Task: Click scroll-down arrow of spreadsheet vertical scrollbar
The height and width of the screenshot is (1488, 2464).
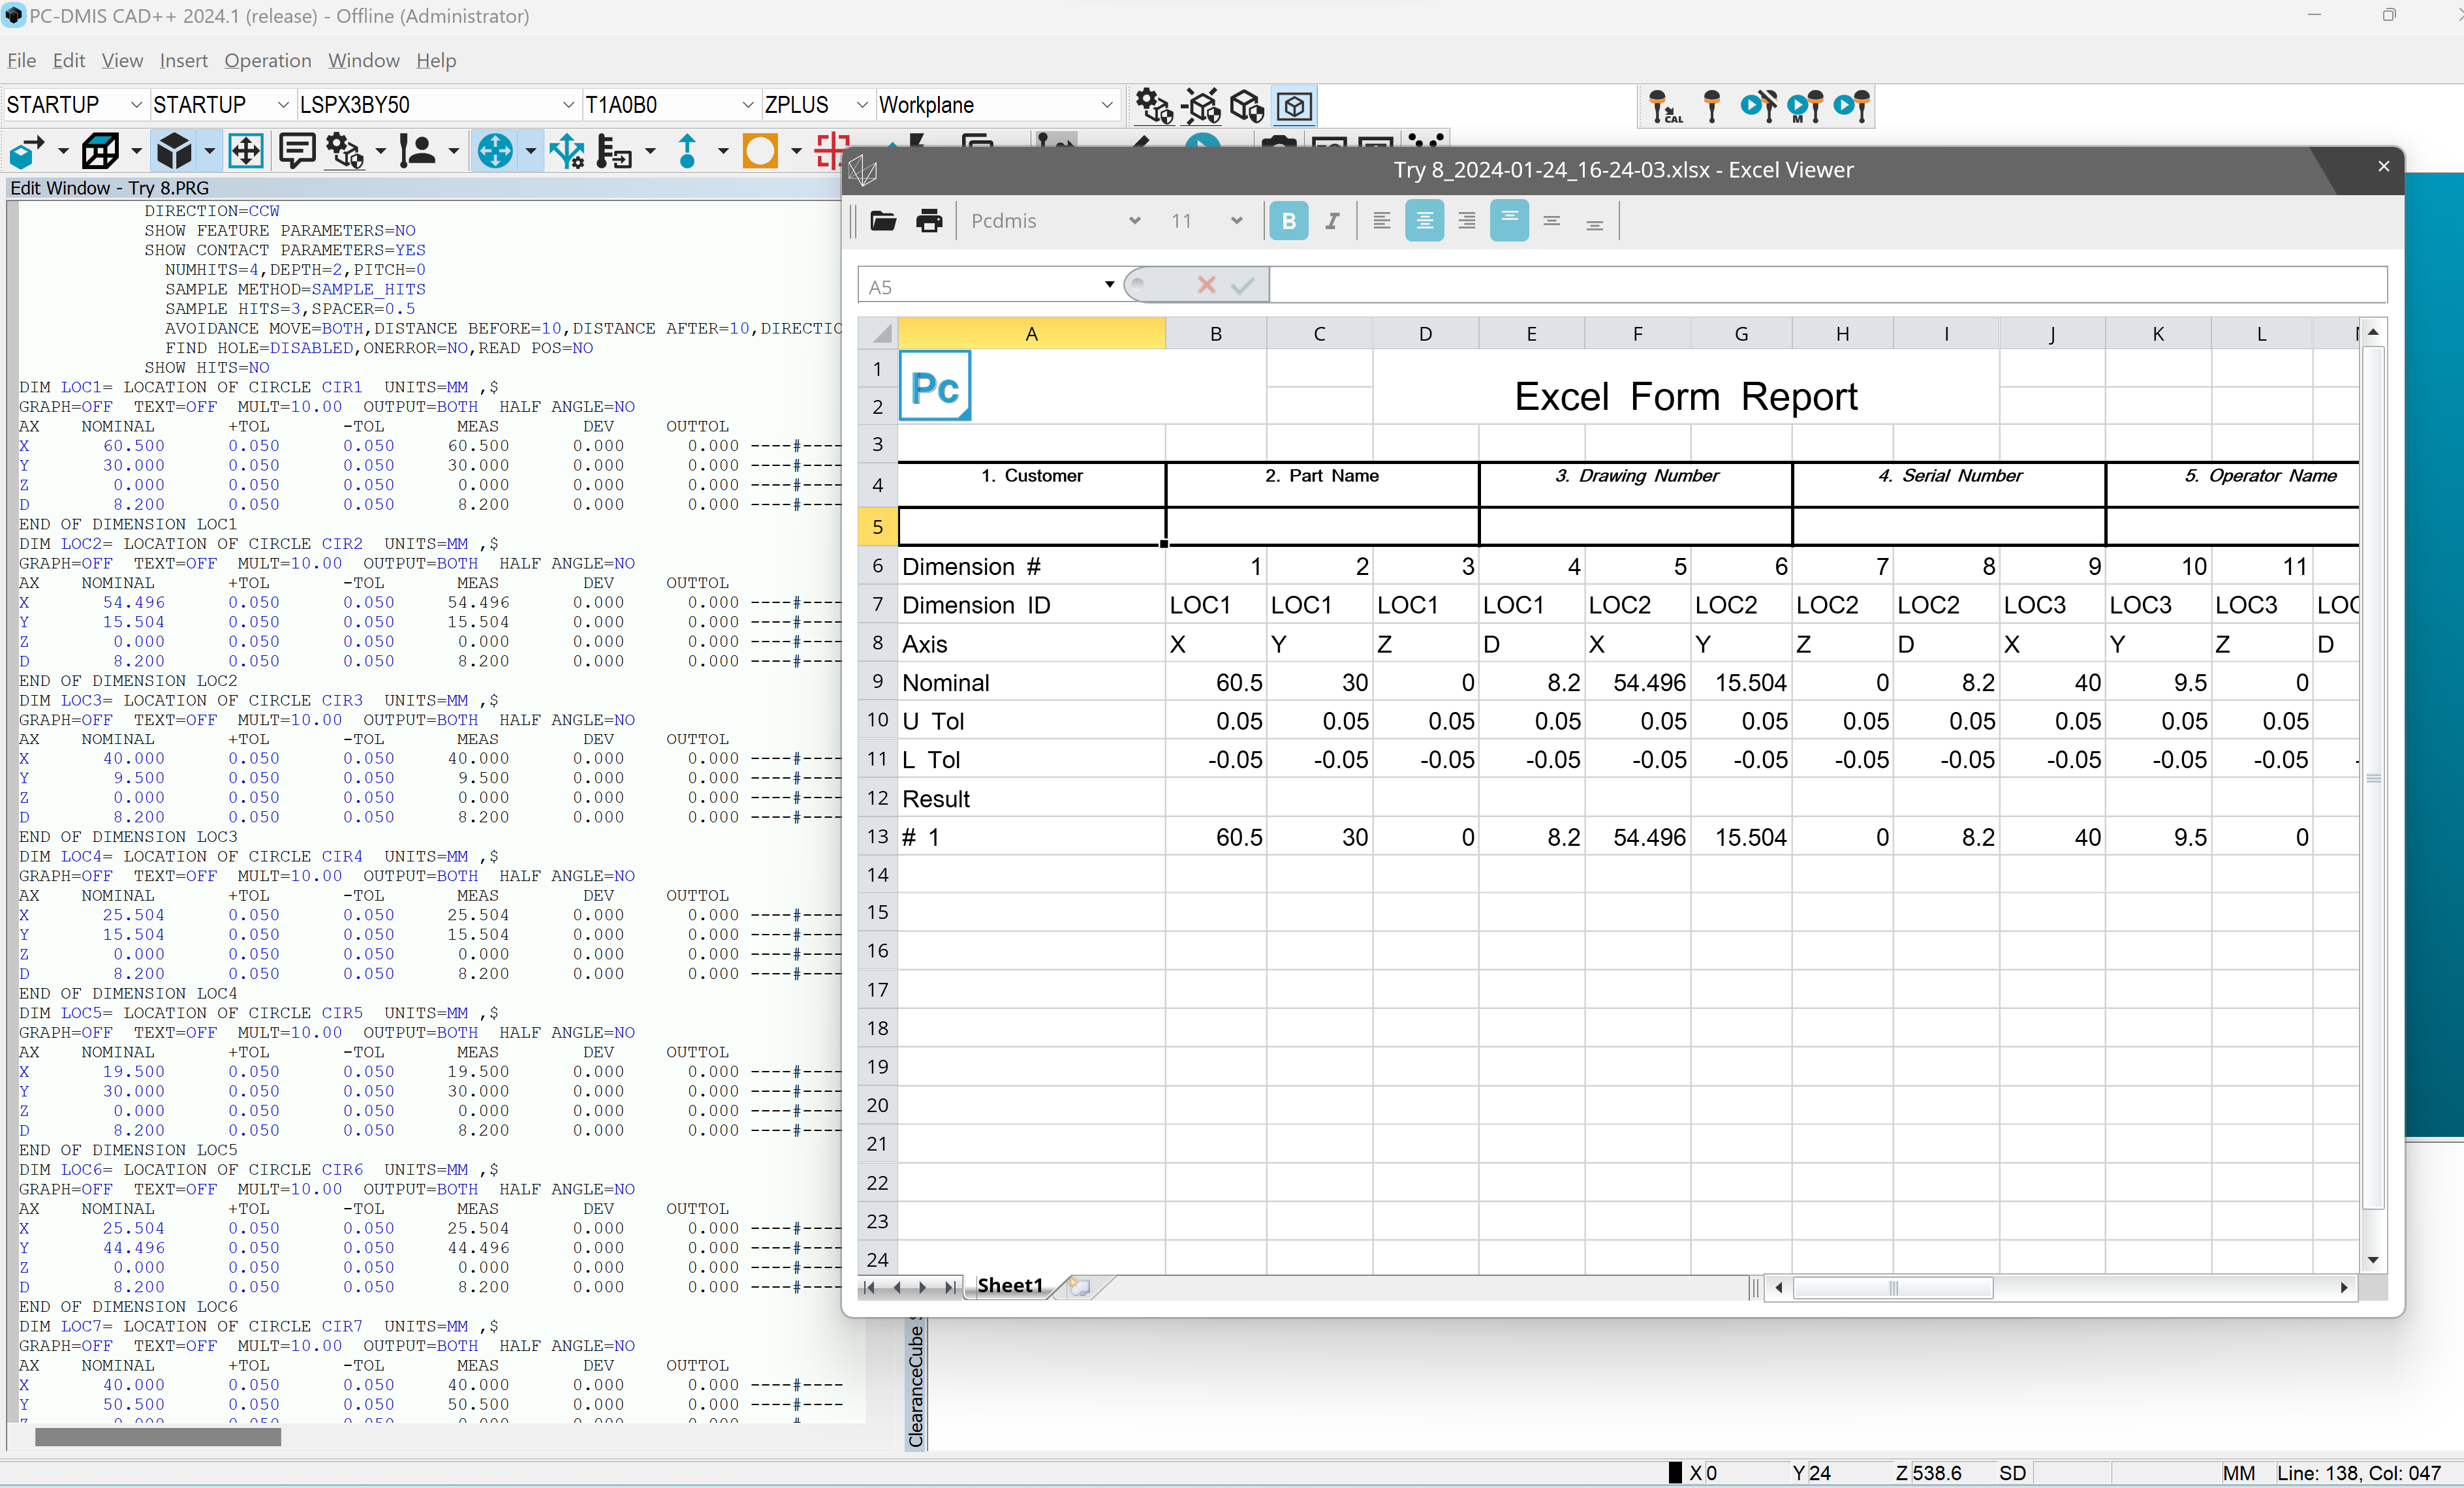Action: [x=2373, y=1260]
